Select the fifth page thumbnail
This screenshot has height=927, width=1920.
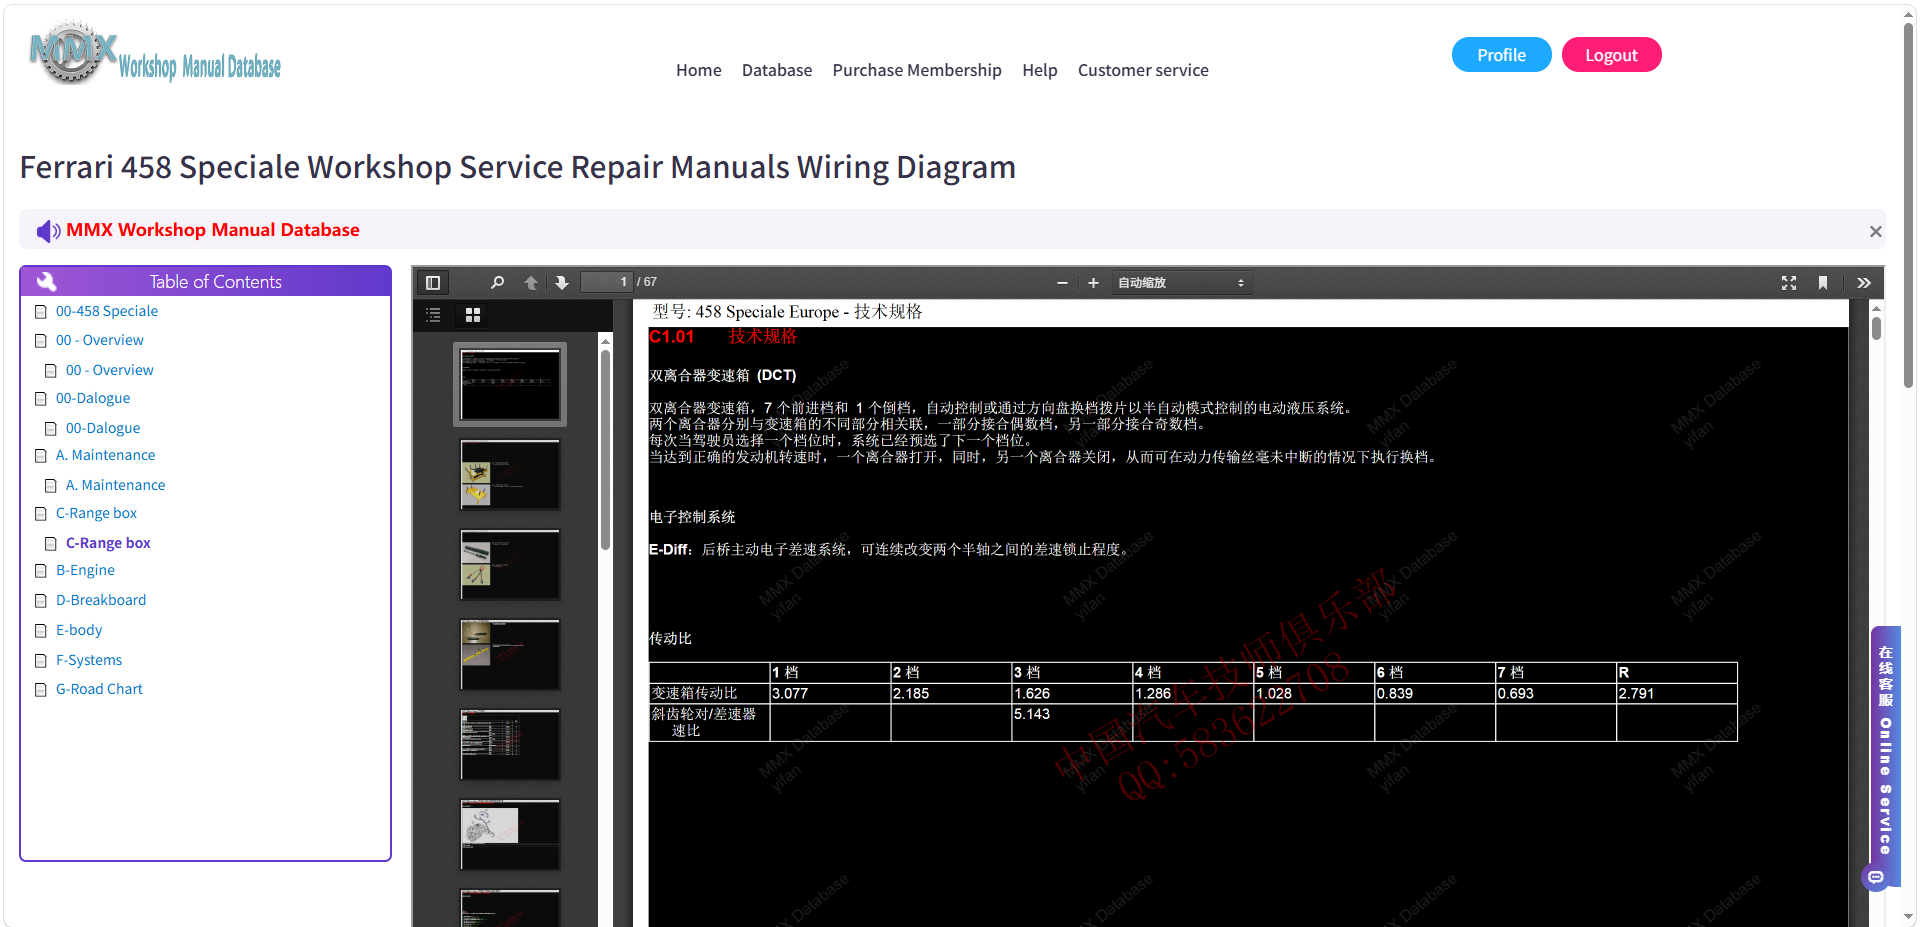click(510, 744)
